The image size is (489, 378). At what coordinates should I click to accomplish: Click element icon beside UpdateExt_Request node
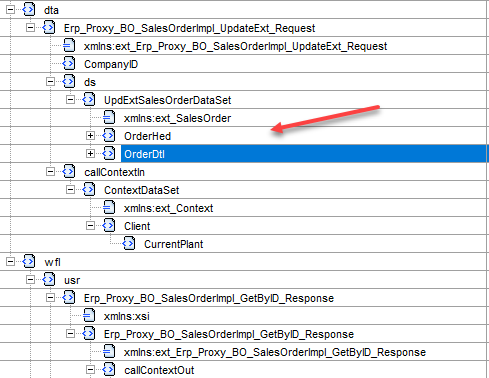click(49, 28)
